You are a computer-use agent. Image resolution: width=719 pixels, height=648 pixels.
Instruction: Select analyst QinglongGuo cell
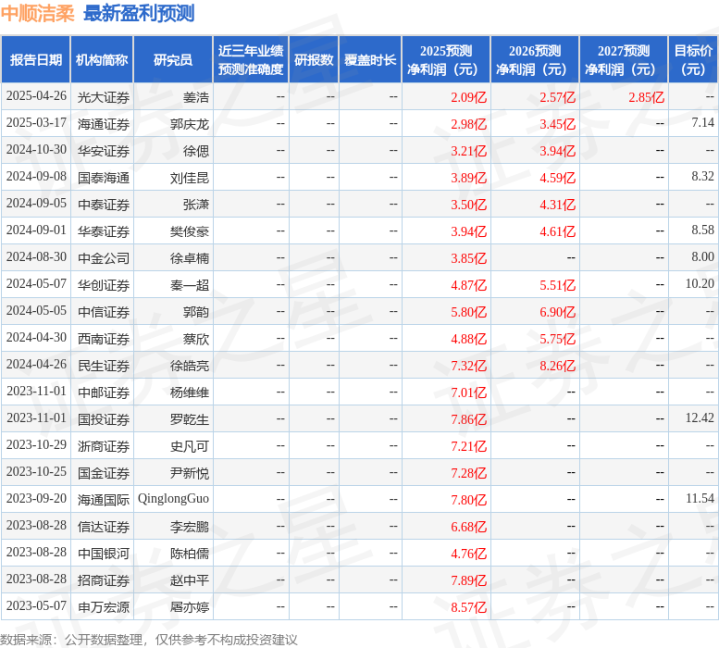[x=173, y=498]
